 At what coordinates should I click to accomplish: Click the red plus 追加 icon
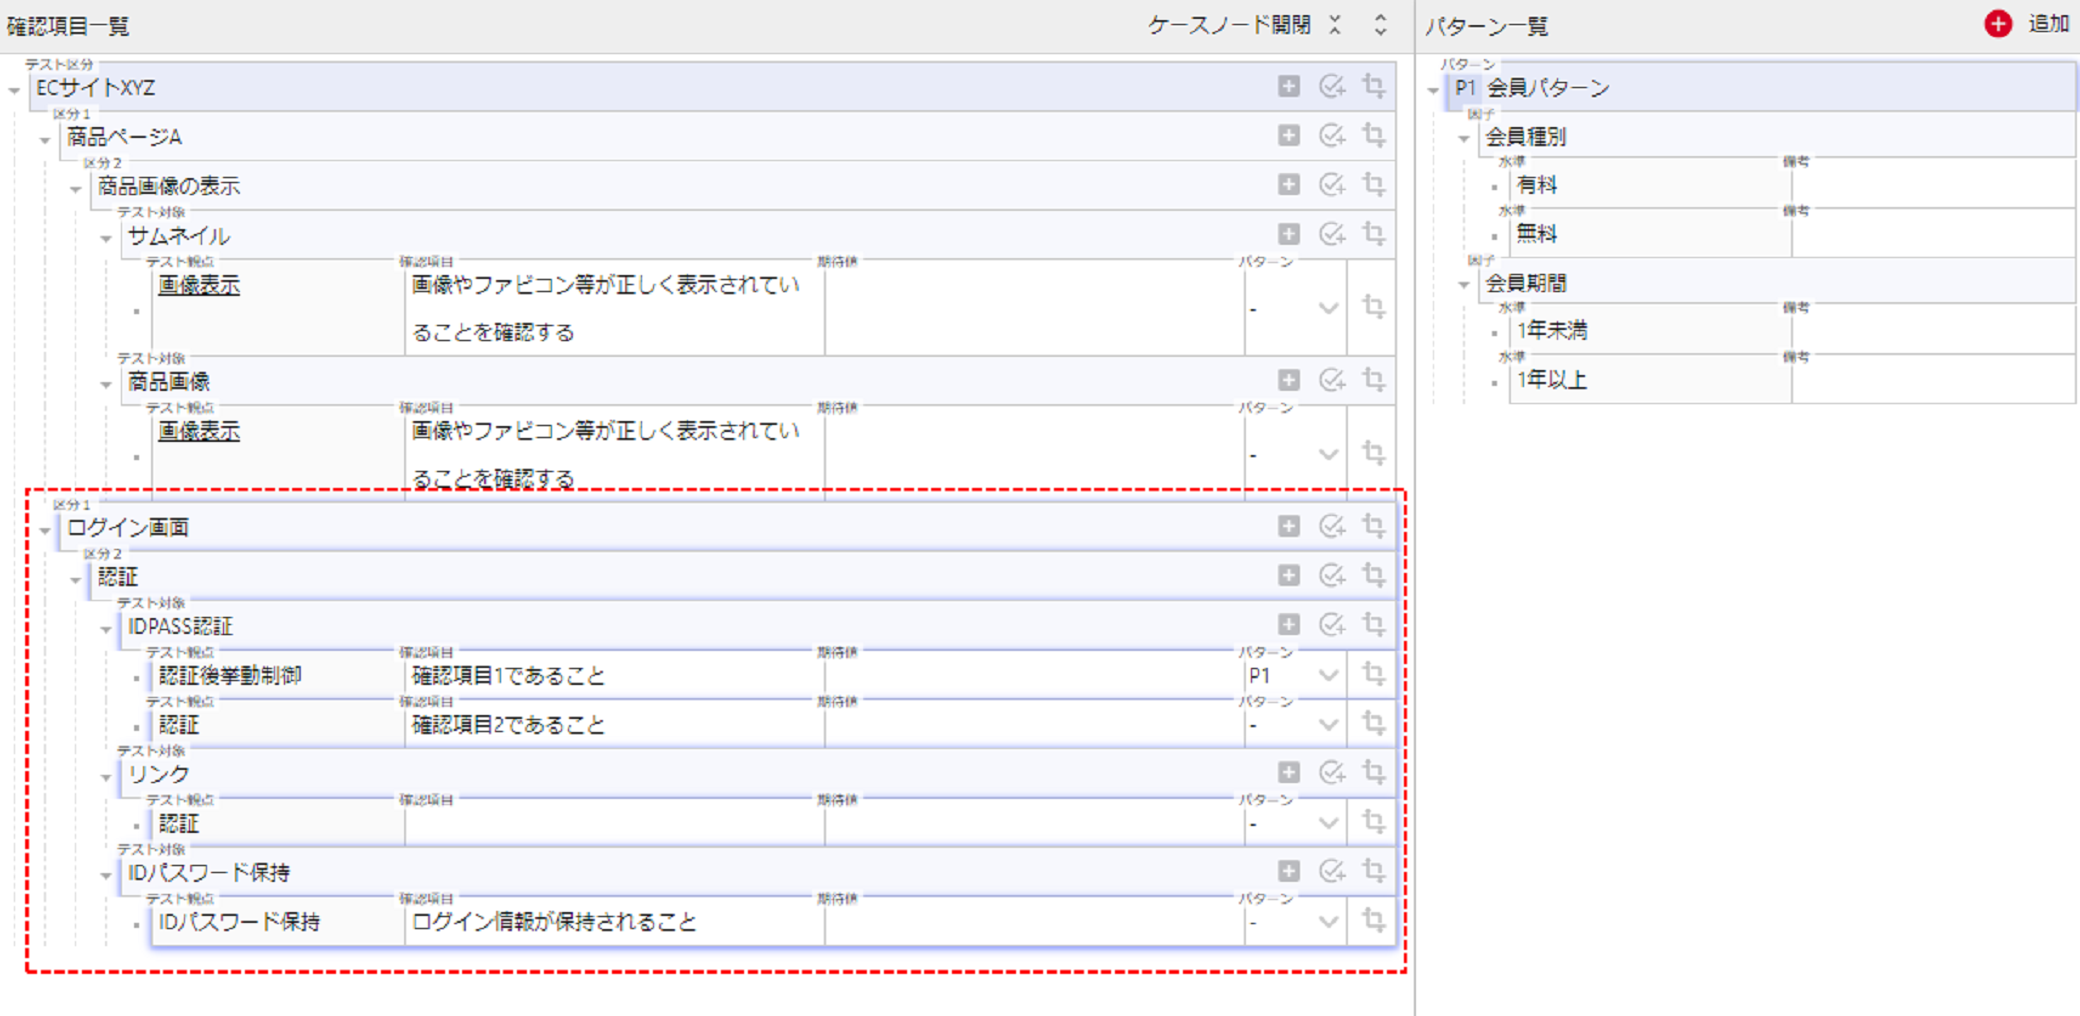tap(1997, 24)
